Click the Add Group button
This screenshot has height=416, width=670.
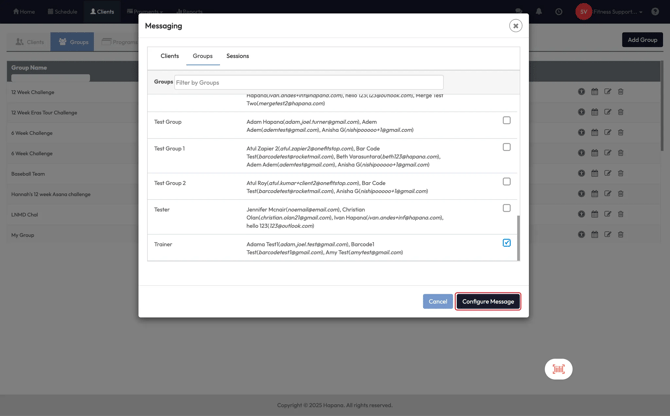[x=642, y=40]
